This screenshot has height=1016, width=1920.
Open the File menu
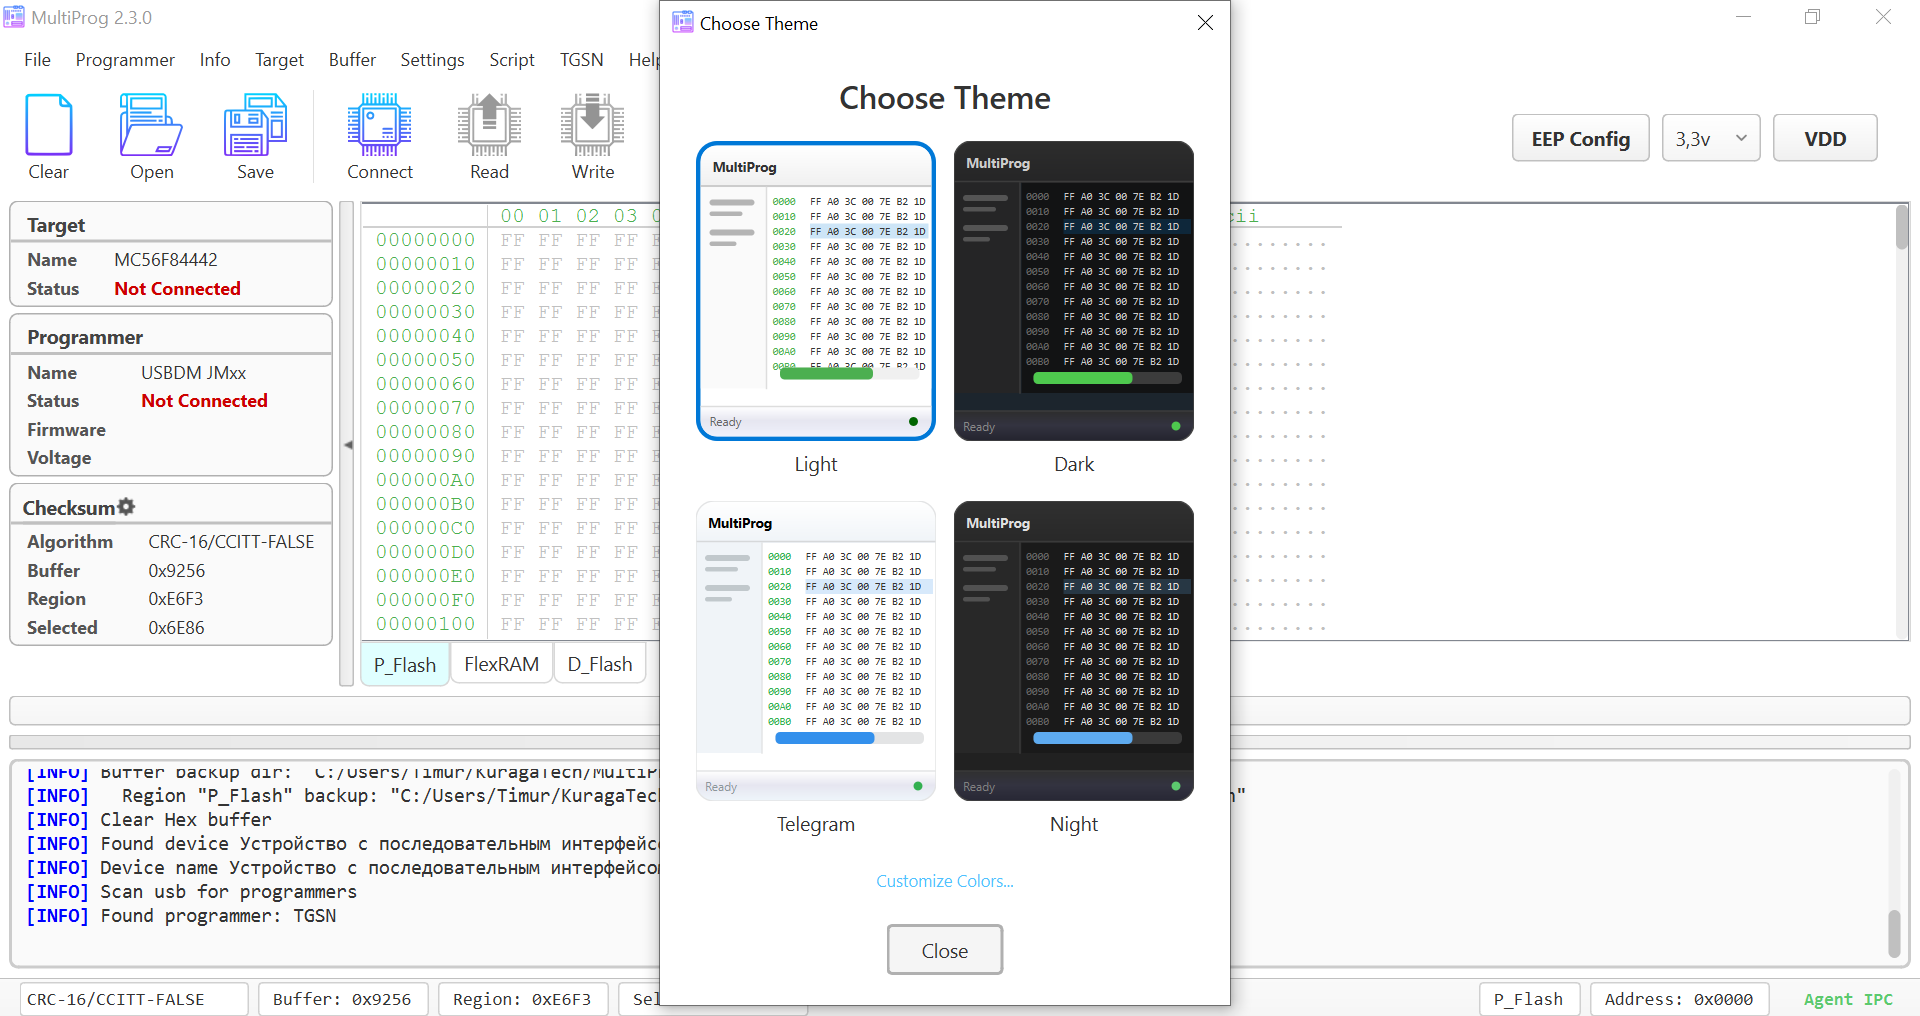[x=37, y=60]
